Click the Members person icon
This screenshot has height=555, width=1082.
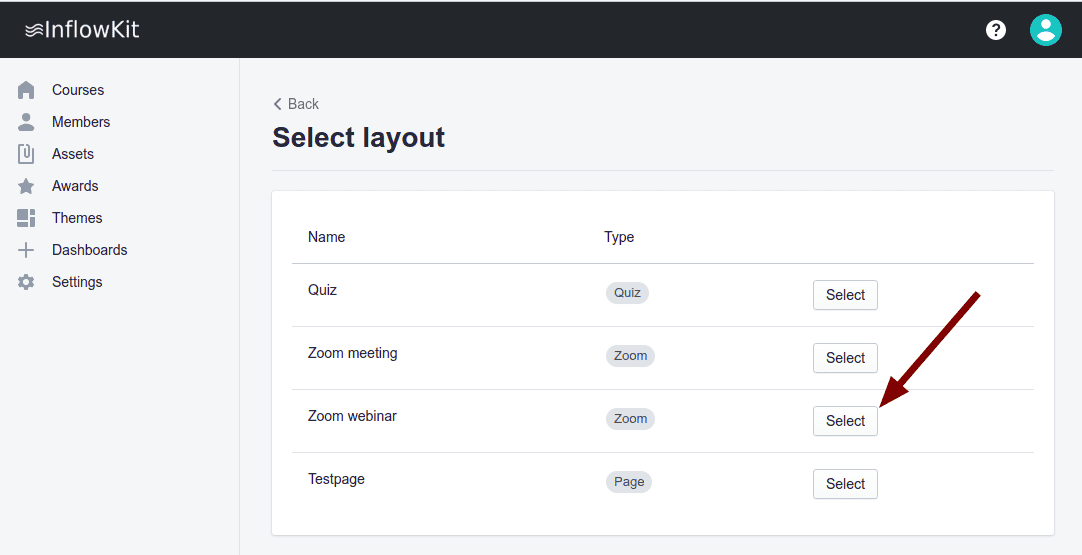(27, 122)
